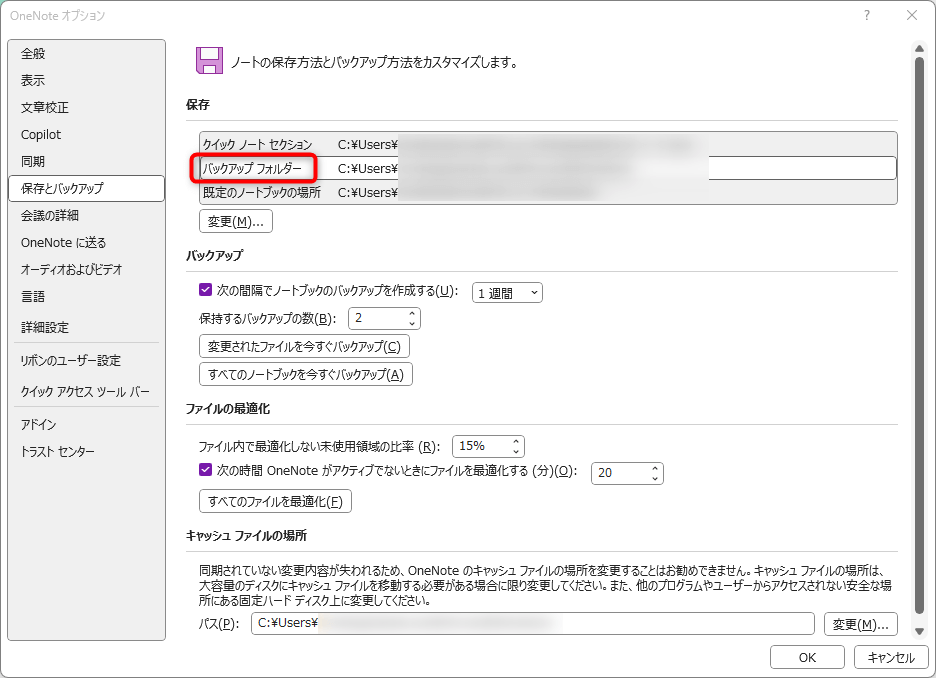Click すべてのノートブックを今すぐバックアップ button
The height and width of the screenshot is (678, 936).
pyautogui.click(x=306, y=374)
